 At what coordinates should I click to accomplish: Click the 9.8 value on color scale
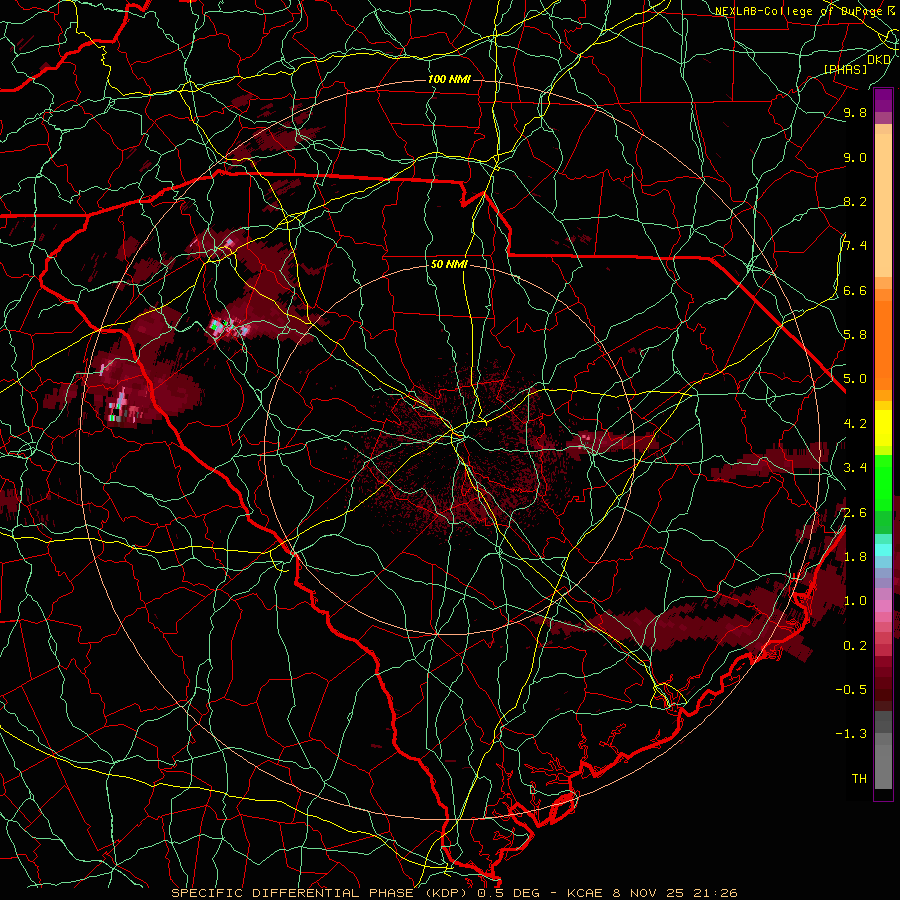[x=855, y=112]
